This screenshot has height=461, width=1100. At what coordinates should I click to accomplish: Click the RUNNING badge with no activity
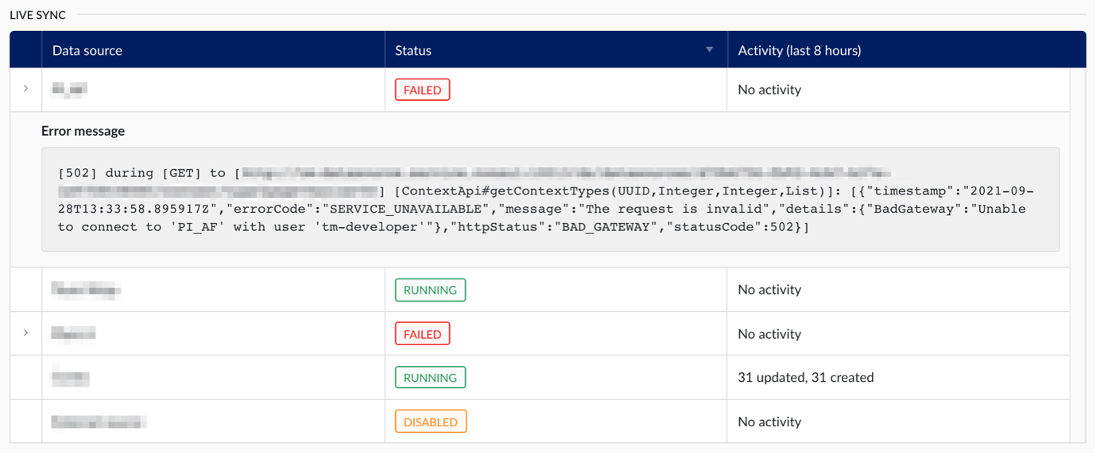coord(430,290)
